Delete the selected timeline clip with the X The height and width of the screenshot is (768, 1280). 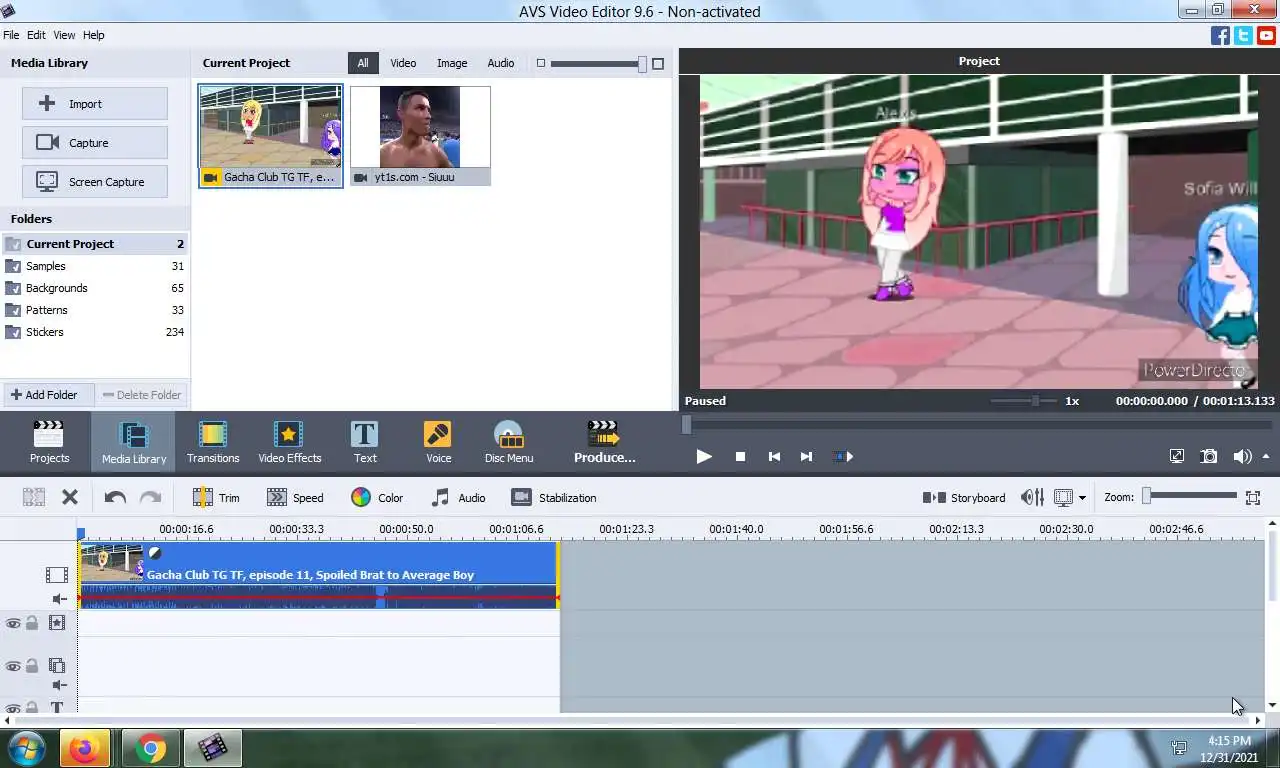coord(70,497)
